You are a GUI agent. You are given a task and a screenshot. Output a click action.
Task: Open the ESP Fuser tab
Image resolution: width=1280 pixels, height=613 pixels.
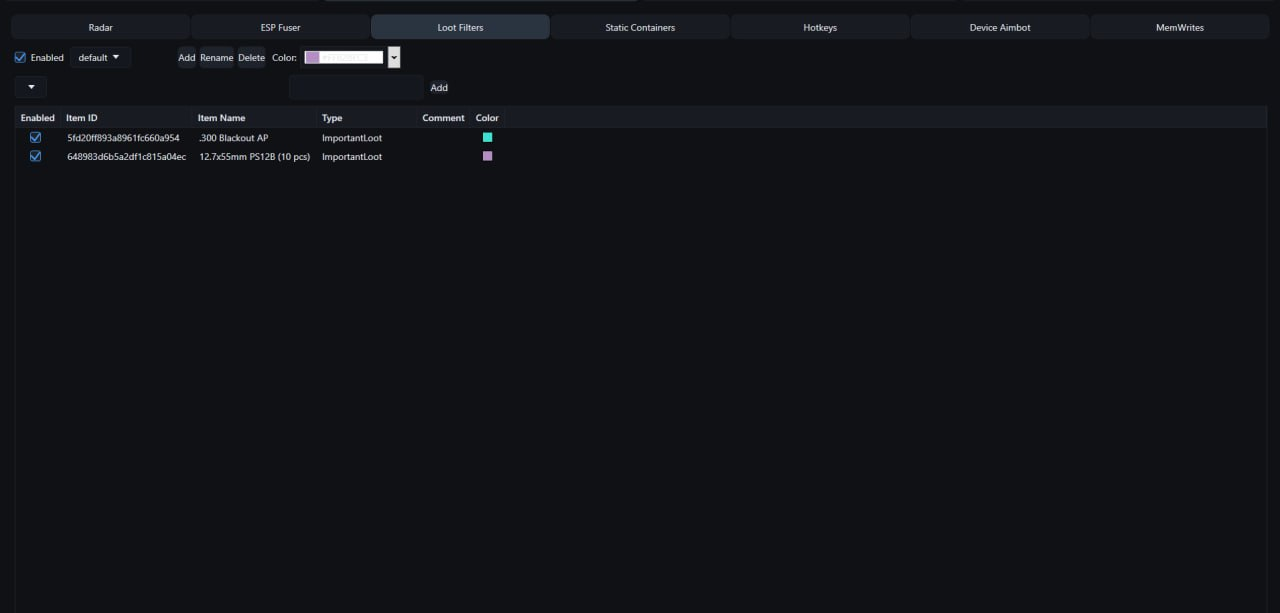(280, 27)
